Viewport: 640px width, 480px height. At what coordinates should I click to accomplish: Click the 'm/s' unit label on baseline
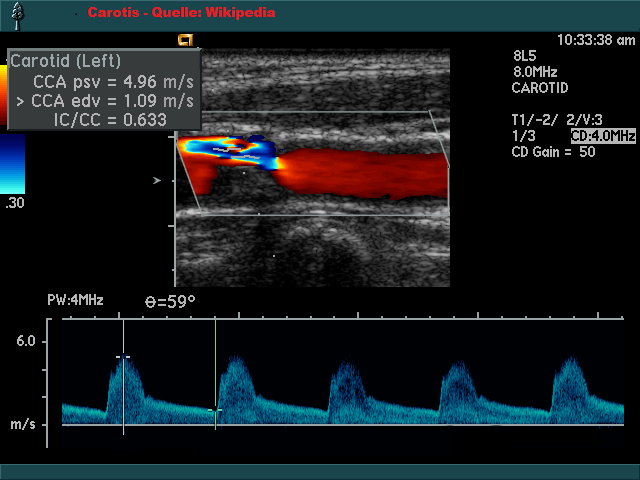click(23, 424)
